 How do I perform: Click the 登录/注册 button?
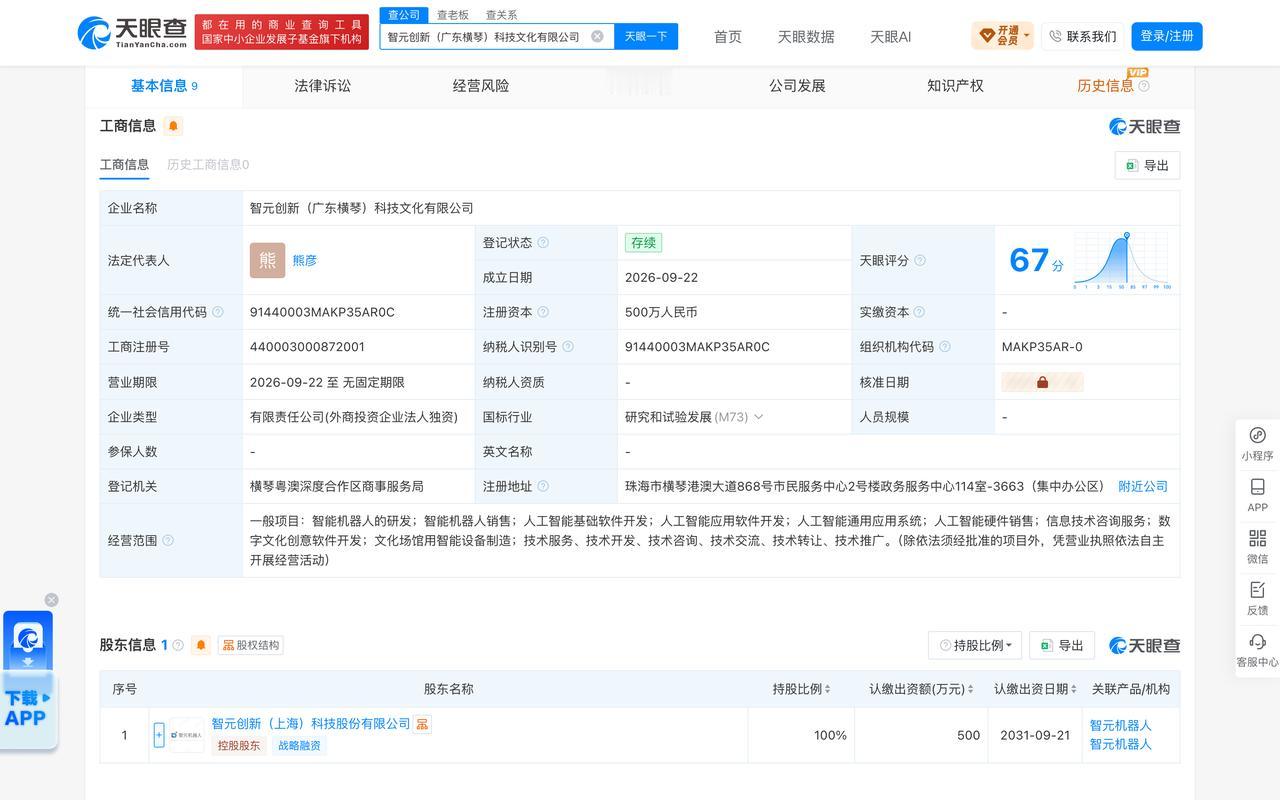coord(1167,36)
